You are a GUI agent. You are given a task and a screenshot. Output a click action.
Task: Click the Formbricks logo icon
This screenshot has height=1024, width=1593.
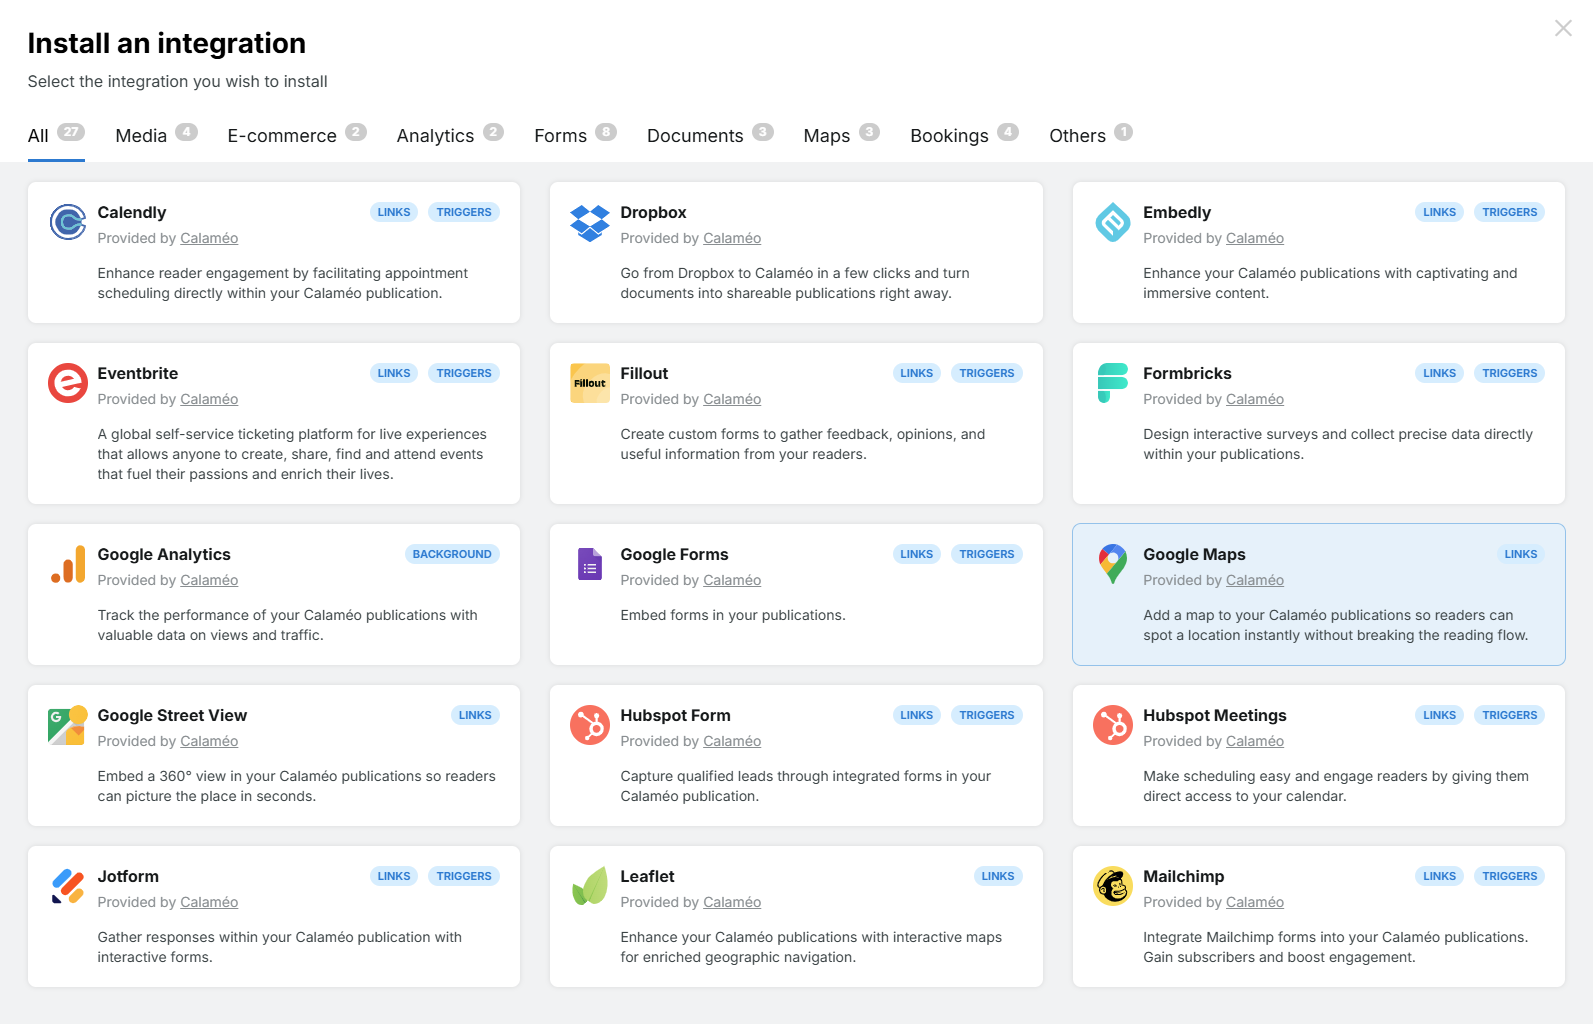1113,383
